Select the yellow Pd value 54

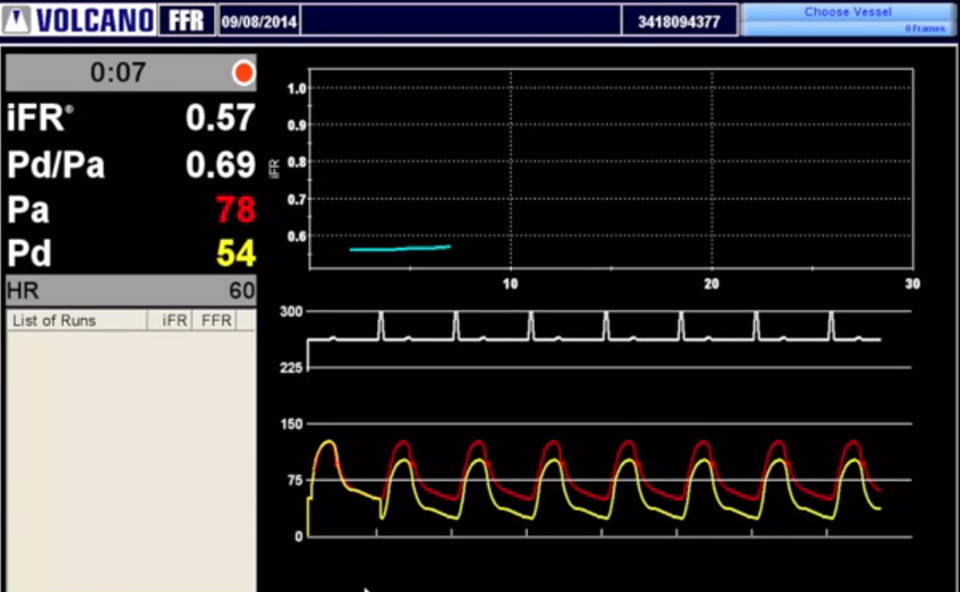(236, 254)
